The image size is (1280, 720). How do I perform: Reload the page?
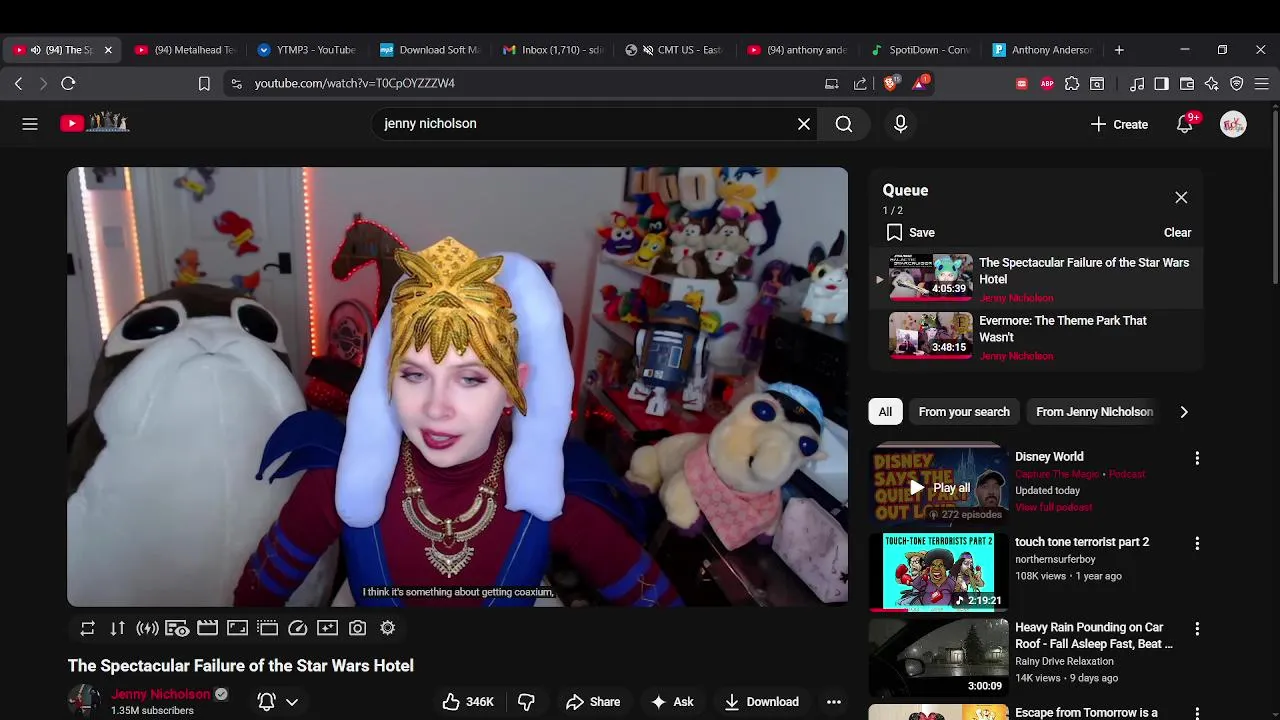tap(68, 84)
